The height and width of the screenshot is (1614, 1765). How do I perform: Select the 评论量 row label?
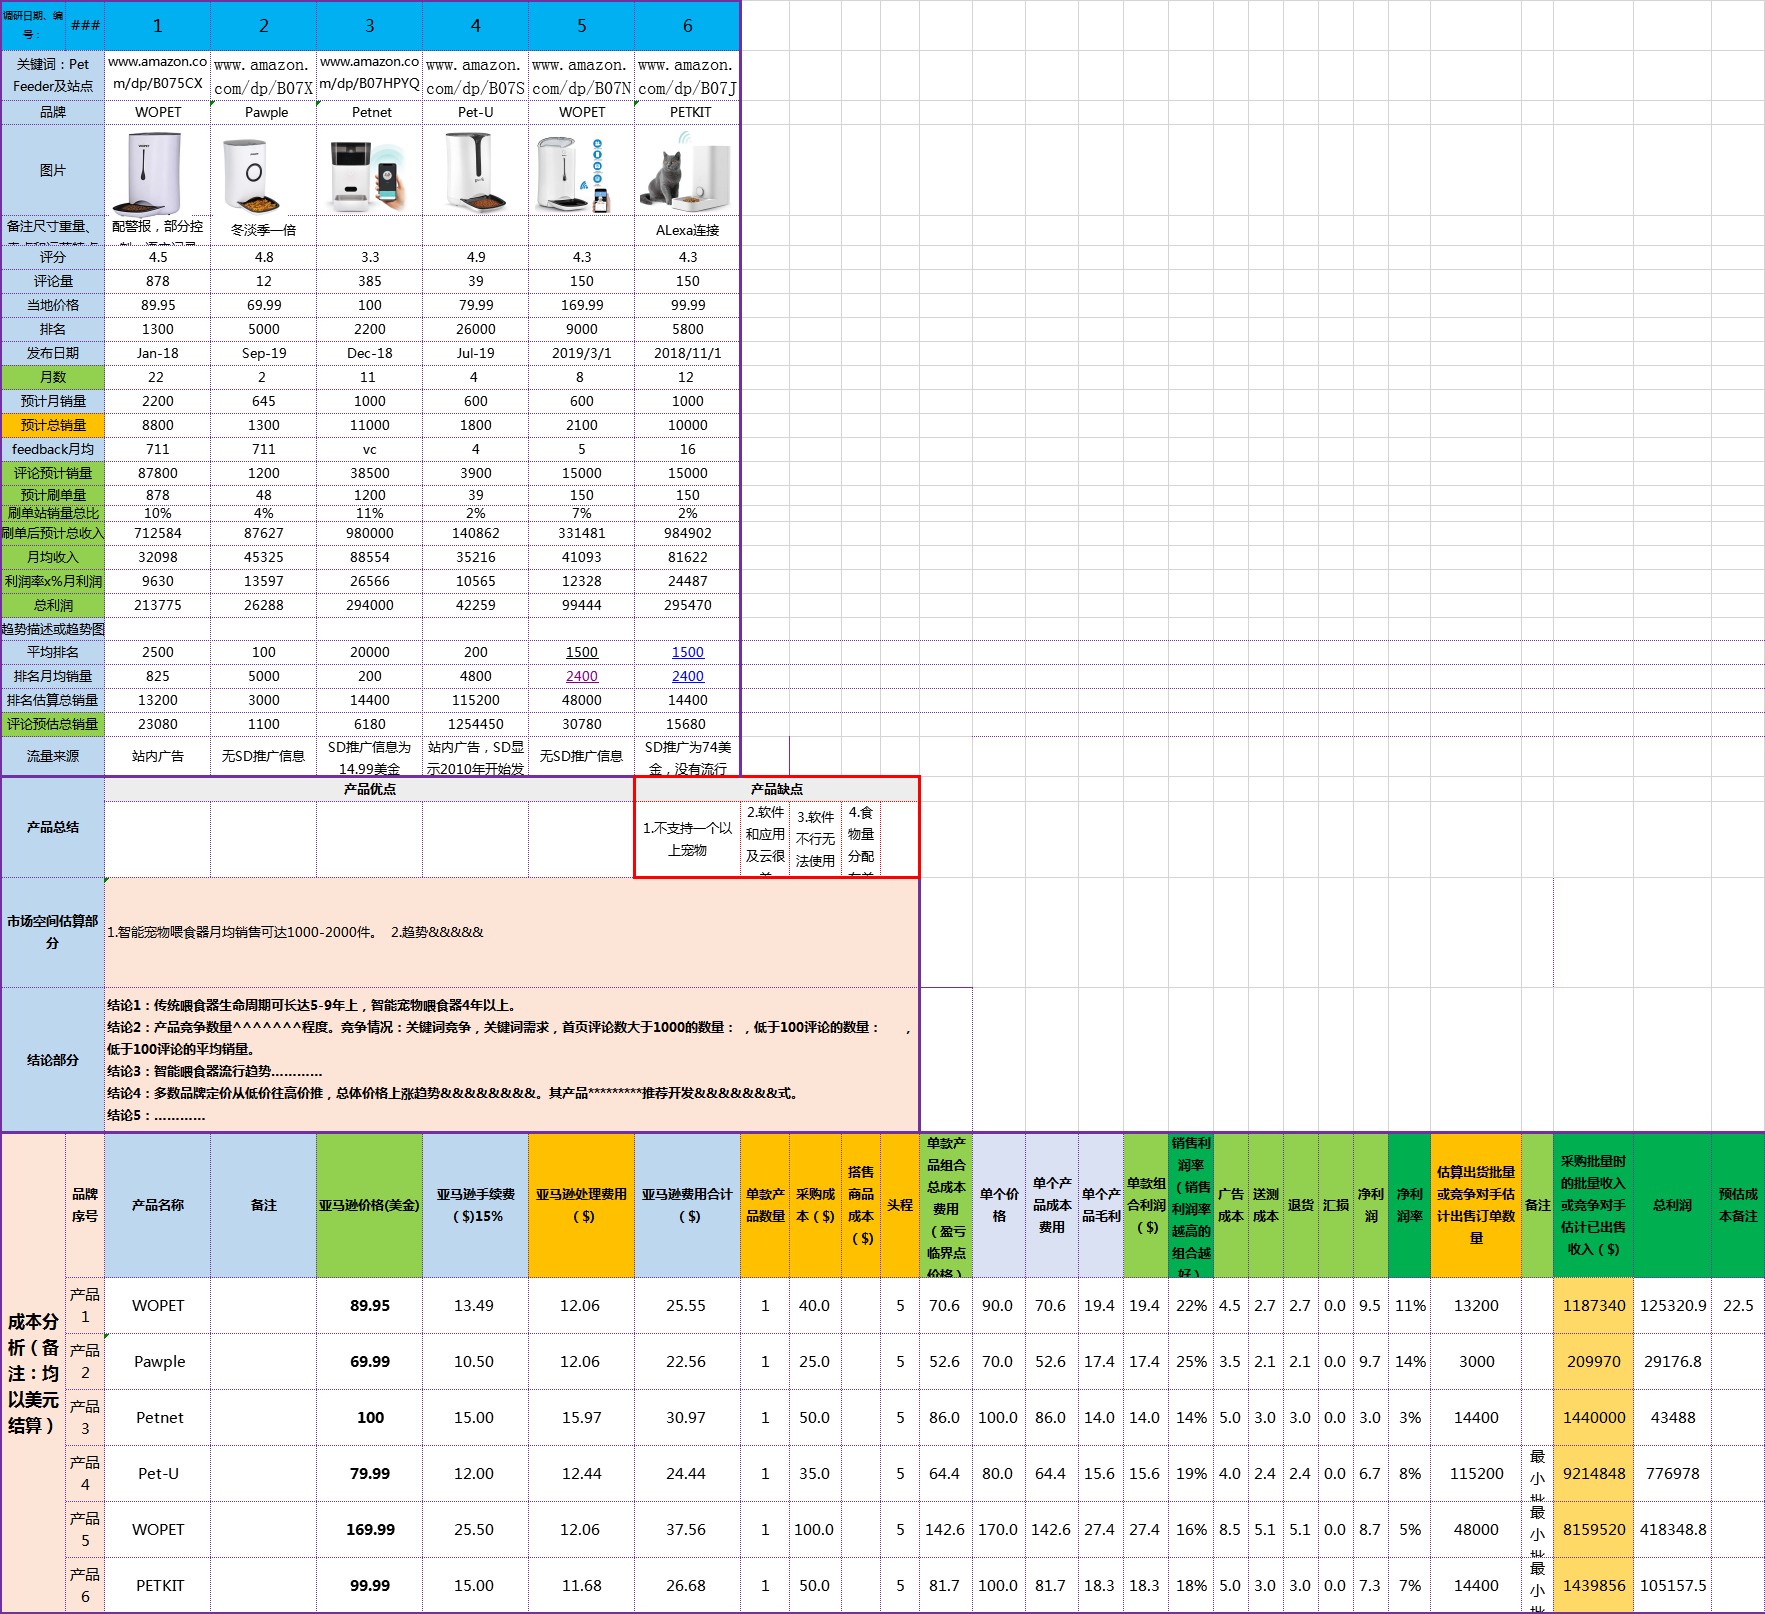click(53, 281)
